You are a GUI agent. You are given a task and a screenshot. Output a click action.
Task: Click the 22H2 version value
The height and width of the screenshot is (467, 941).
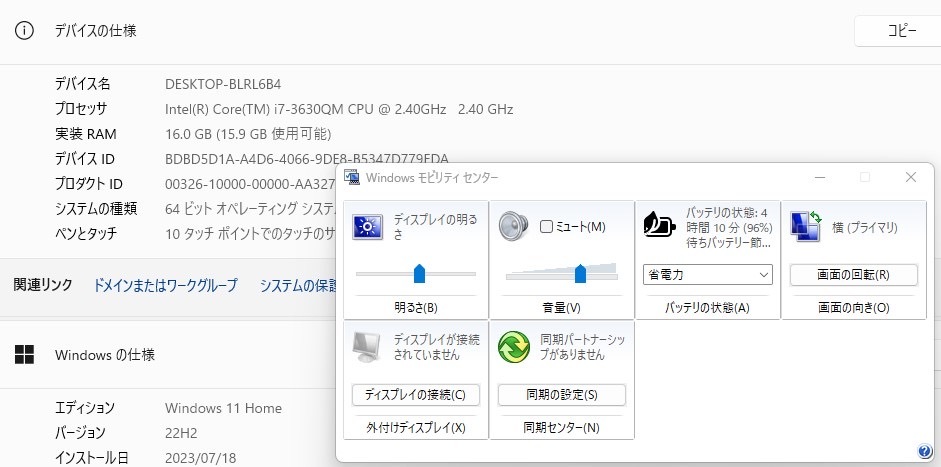click(x=181, y=433)
